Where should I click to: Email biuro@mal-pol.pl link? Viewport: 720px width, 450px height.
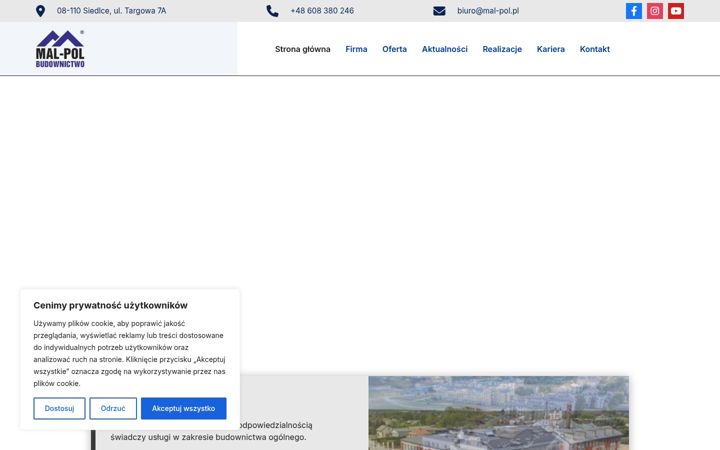coord(488,11)
